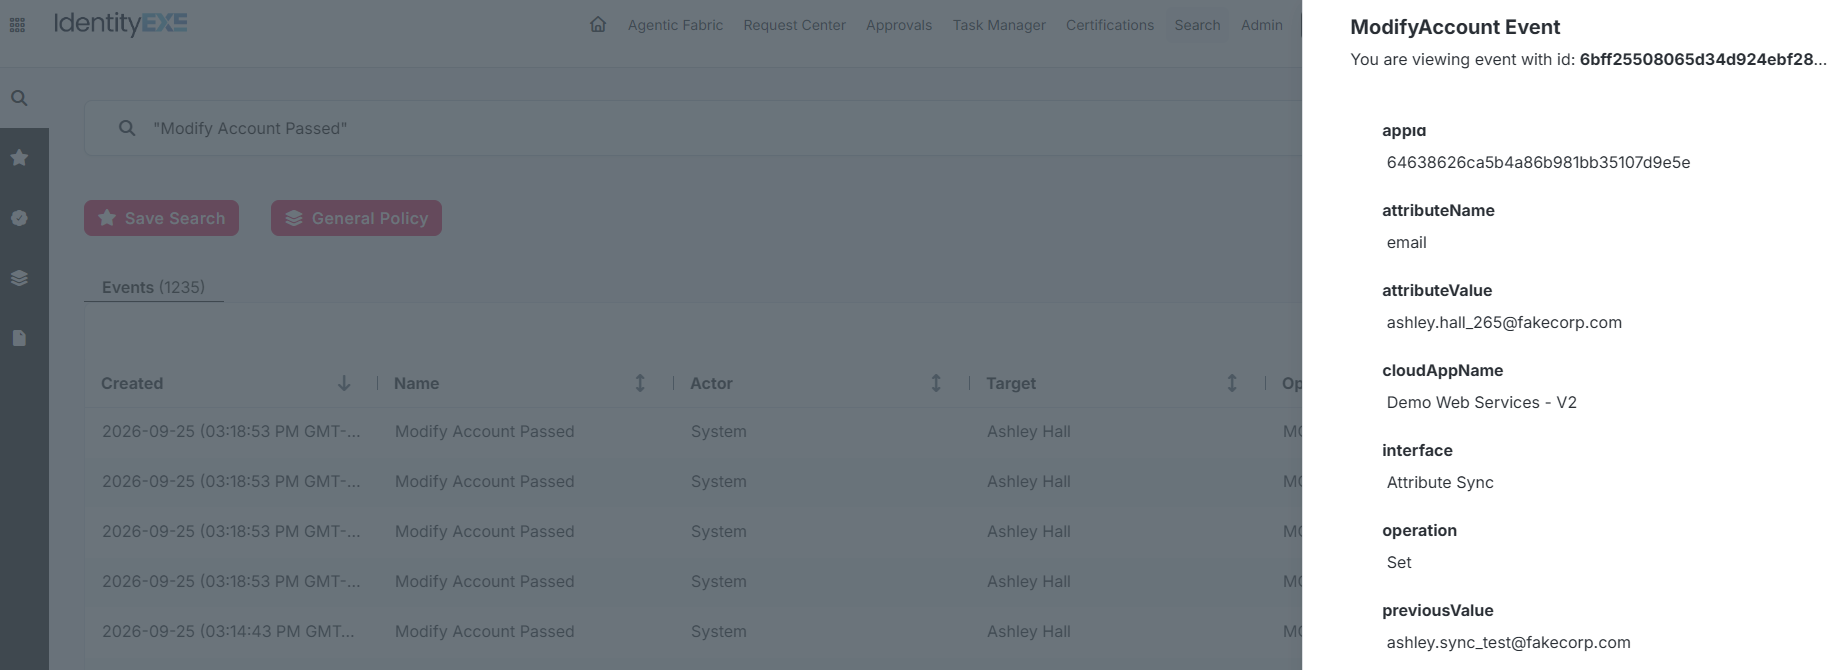Sort by Created column arrow
Image resolution: width=1830 pixels, height=670 pixels.
344,383
